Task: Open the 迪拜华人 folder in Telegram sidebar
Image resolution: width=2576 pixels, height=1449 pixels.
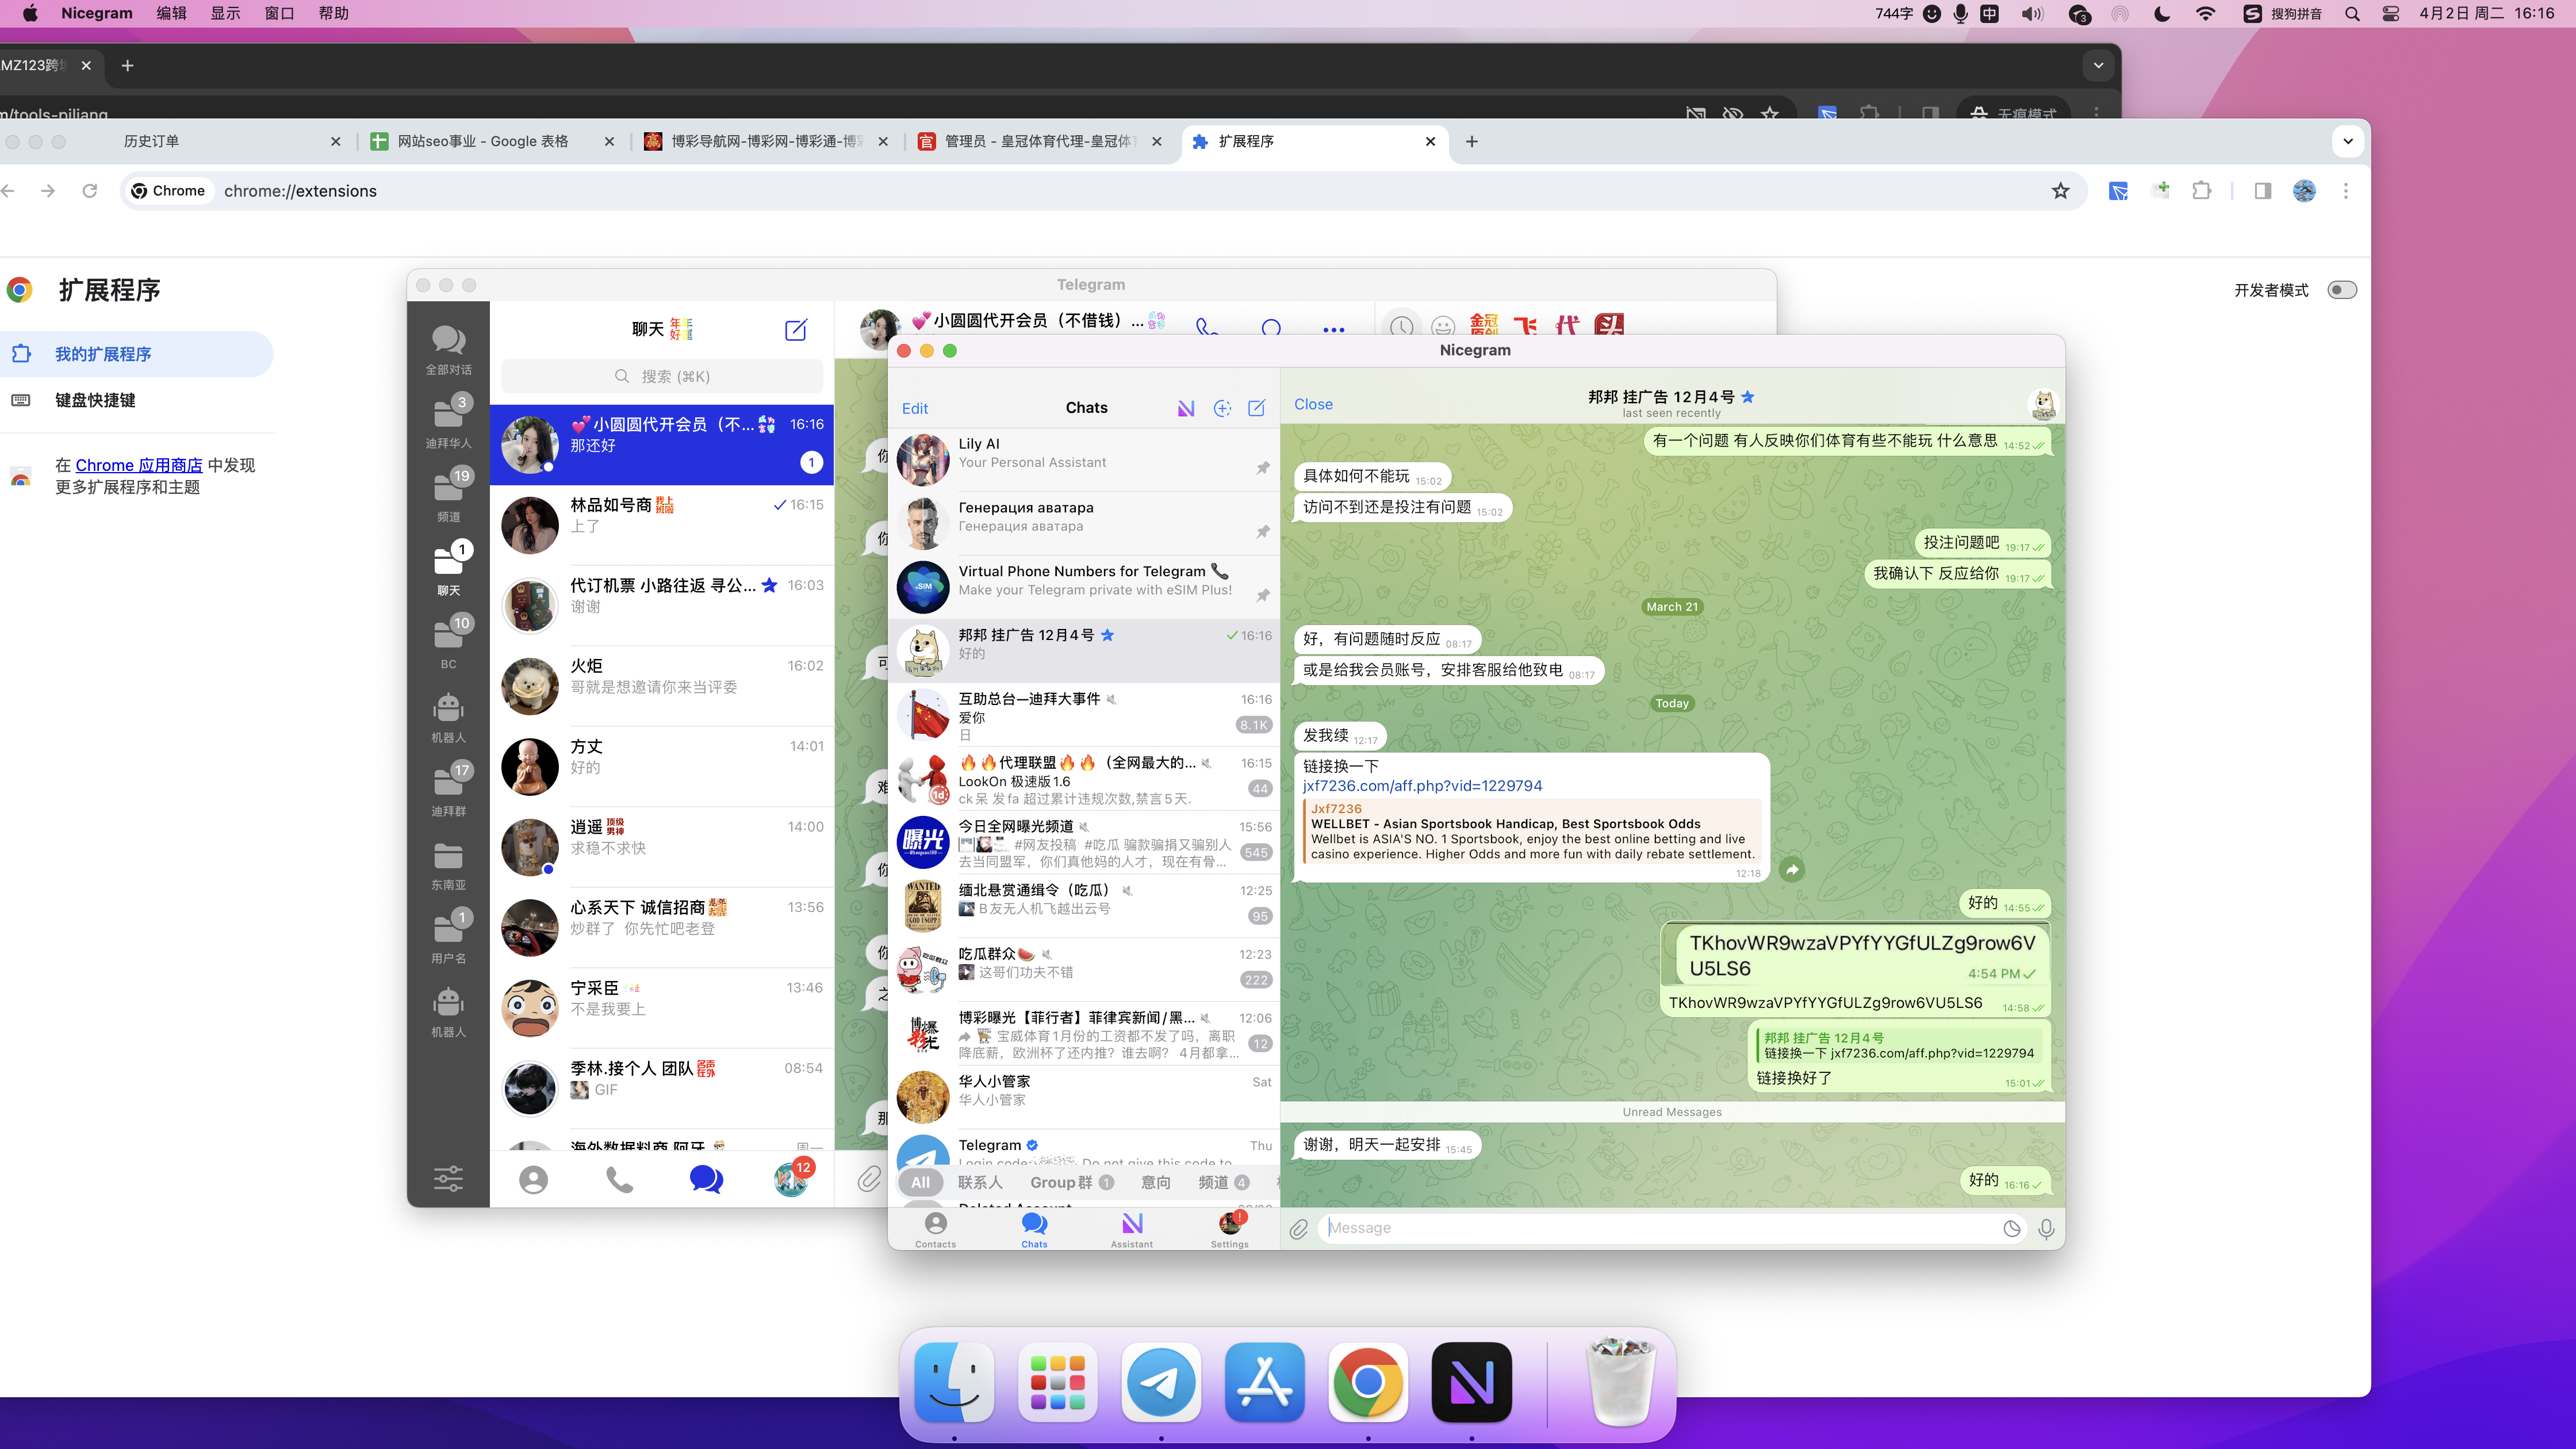Action: [x=448, y=423]
